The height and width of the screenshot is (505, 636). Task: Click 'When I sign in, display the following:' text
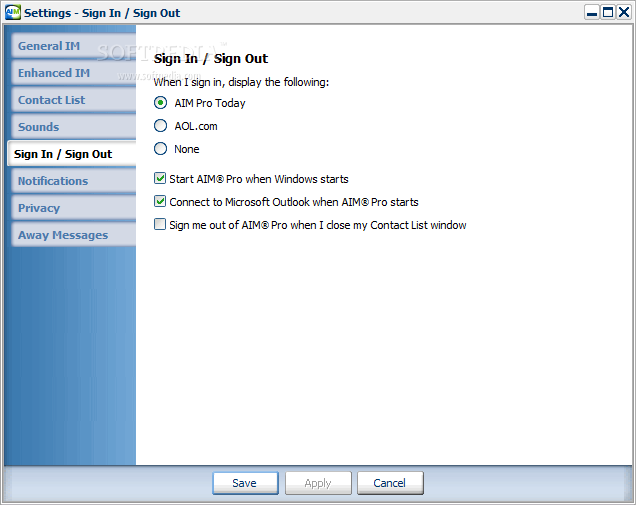click(241, 82)
